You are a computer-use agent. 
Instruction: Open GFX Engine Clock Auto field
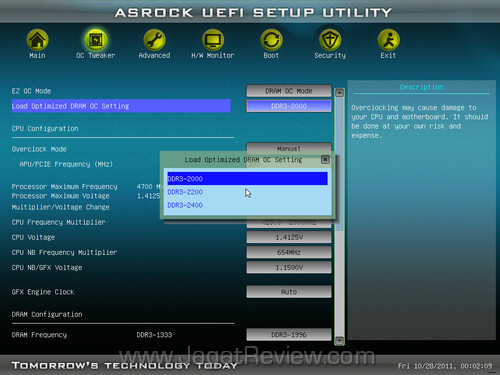289,292
